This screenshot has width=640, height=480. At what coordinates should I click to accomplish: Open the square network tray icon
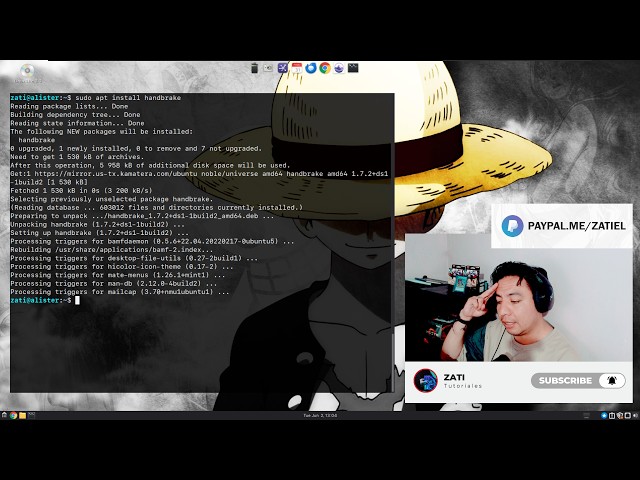627,416
